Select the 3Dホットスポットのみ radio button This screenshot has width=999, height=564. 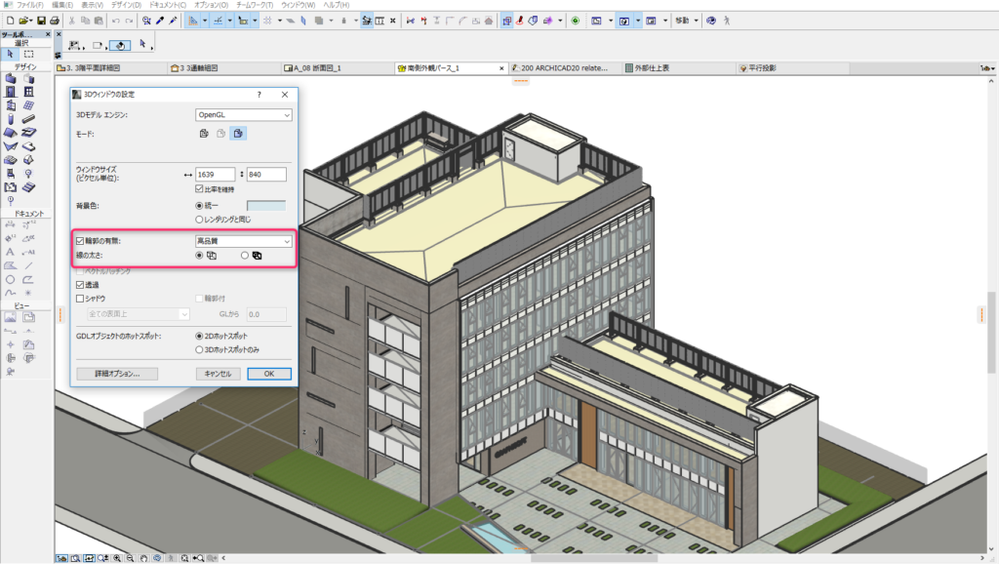[x=199, y=350]
